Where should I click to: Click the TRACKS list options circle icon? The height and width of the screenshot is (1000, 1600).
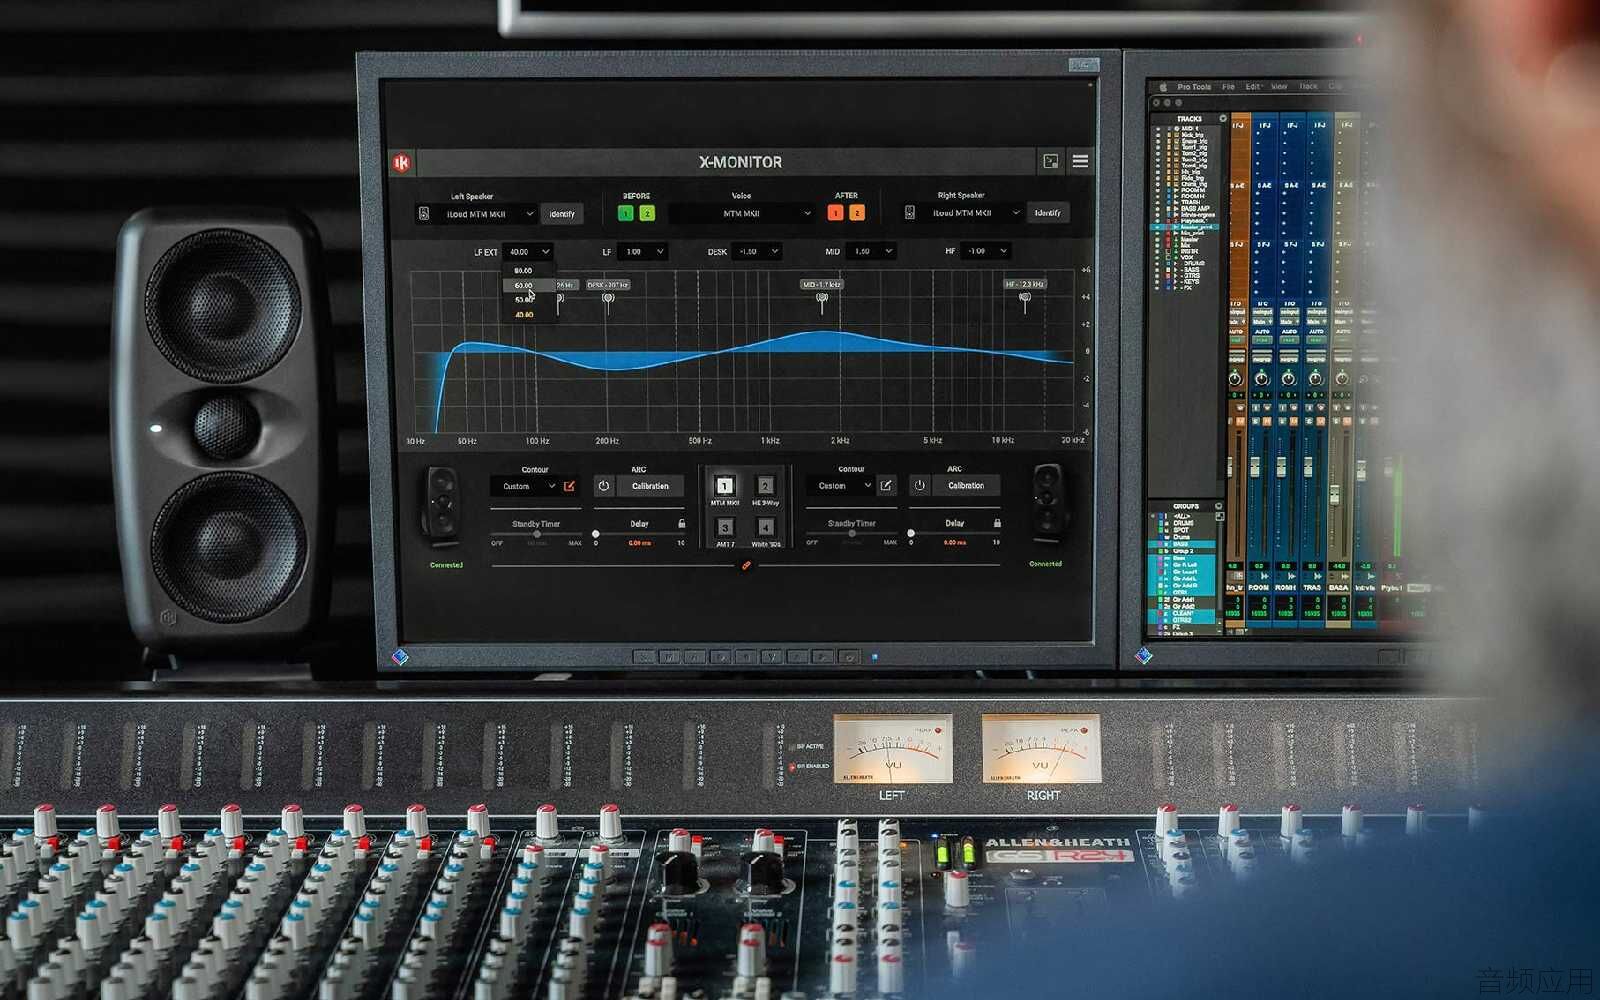[1223, 118]
